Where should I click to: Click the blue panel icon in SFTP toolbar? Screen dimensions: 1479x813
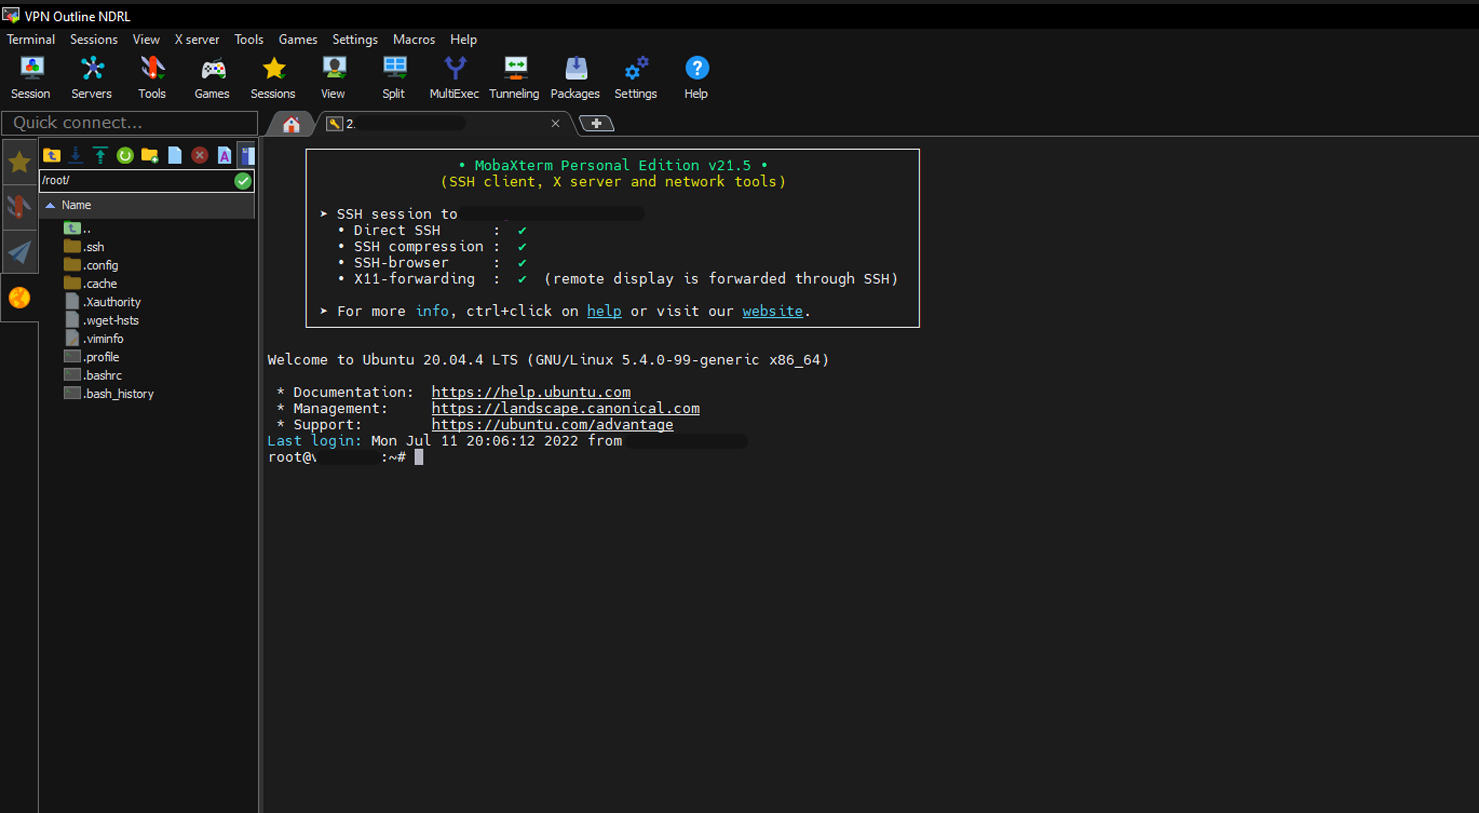pos(247,155)
